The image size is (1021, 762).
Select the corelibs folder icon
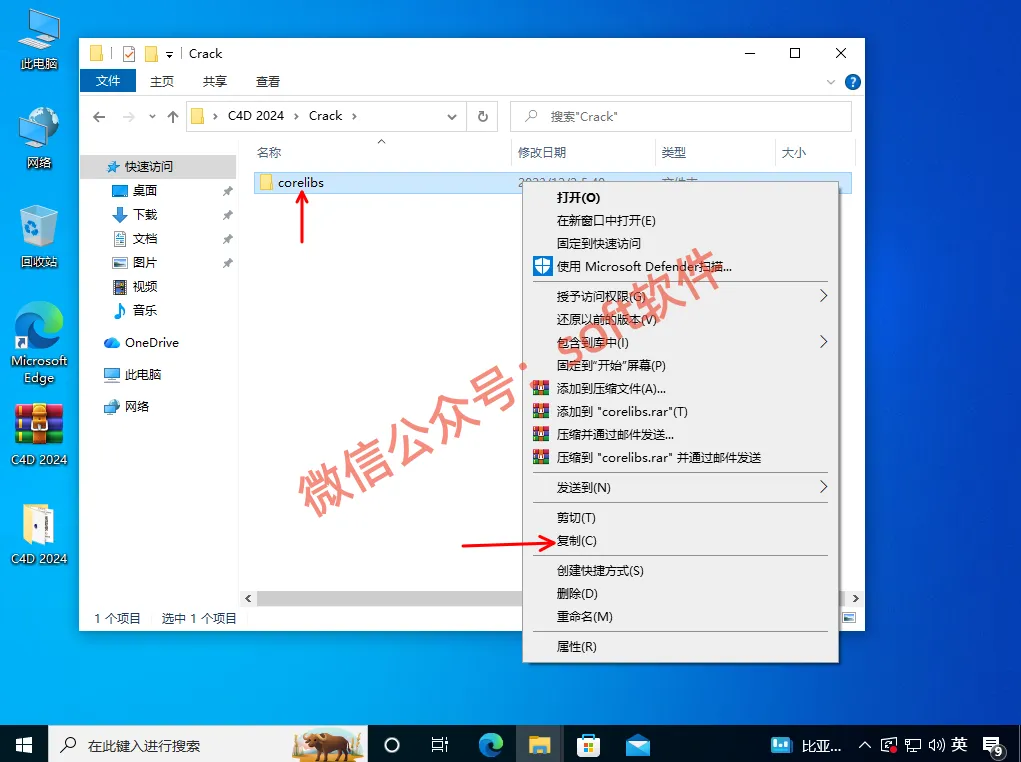[266, 182]
